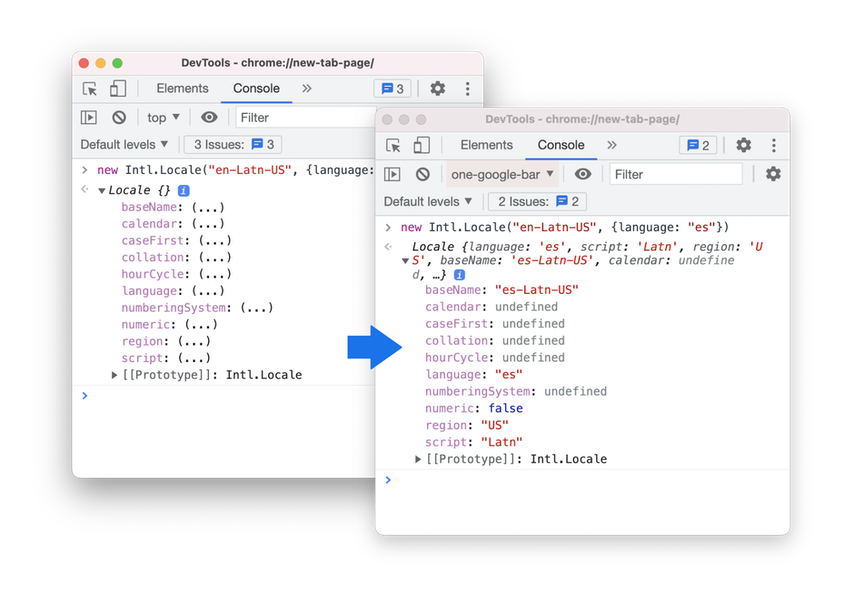Click info badge next to left Locale object
The width and height of the screenshot is (845, 591).
(184, 190)
